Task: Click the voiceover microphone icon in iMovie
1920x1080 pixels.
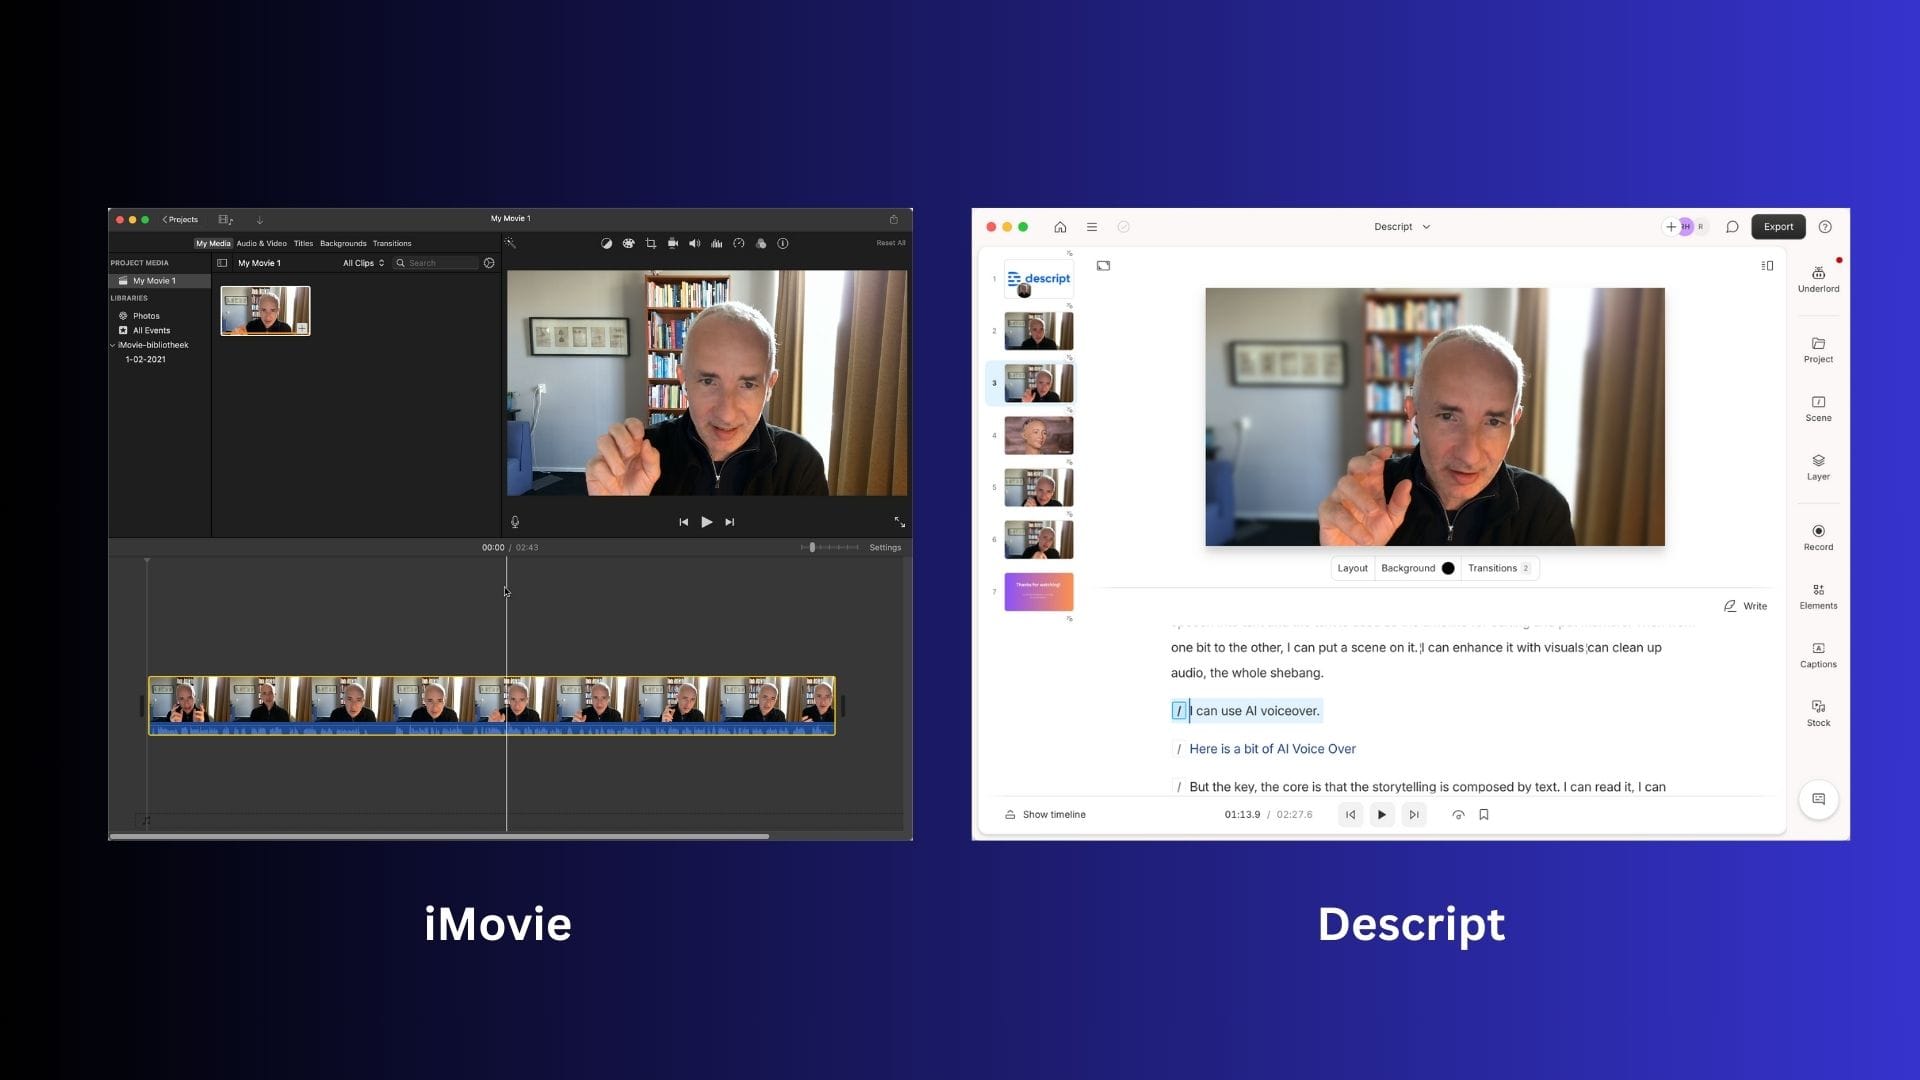Action: pyautogui.click(x=515, y=522)
